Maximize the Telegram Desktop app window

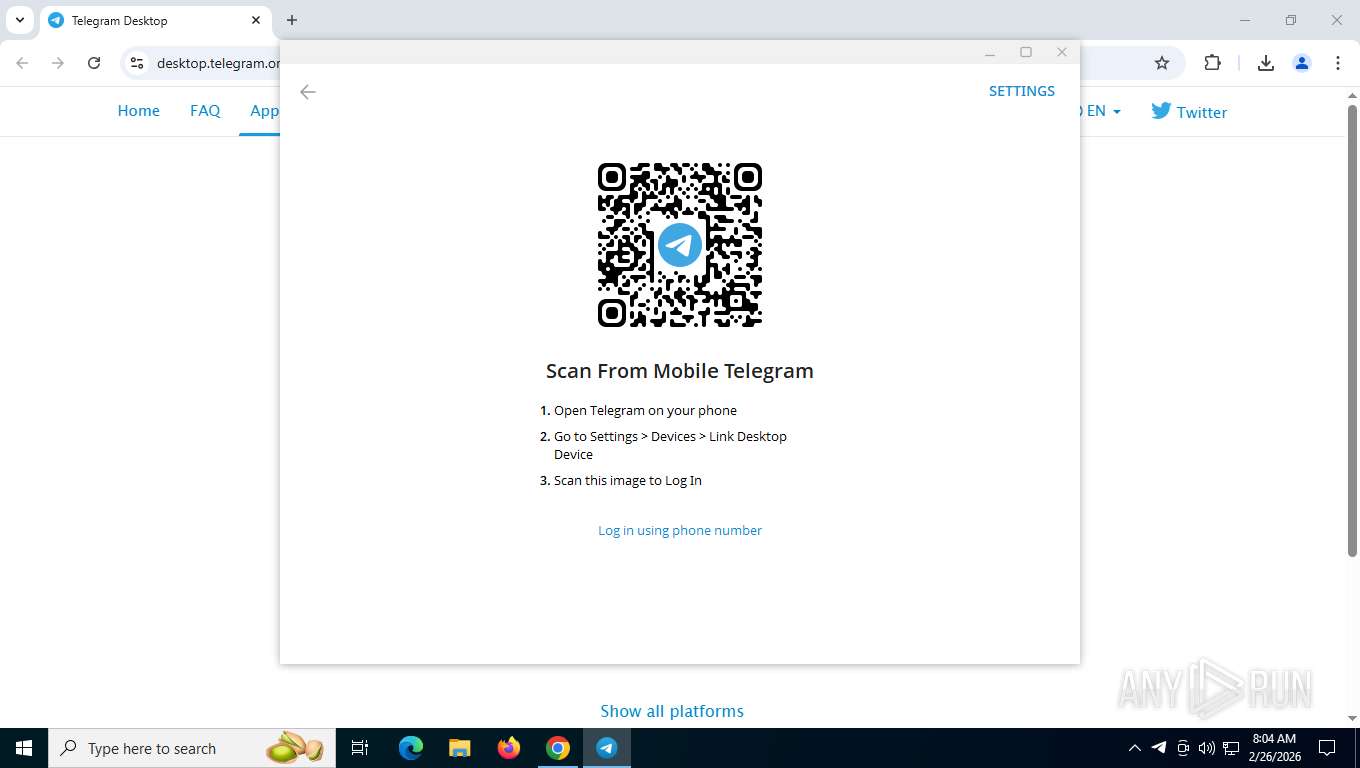pyautogui.click(x=1026, y=52)
